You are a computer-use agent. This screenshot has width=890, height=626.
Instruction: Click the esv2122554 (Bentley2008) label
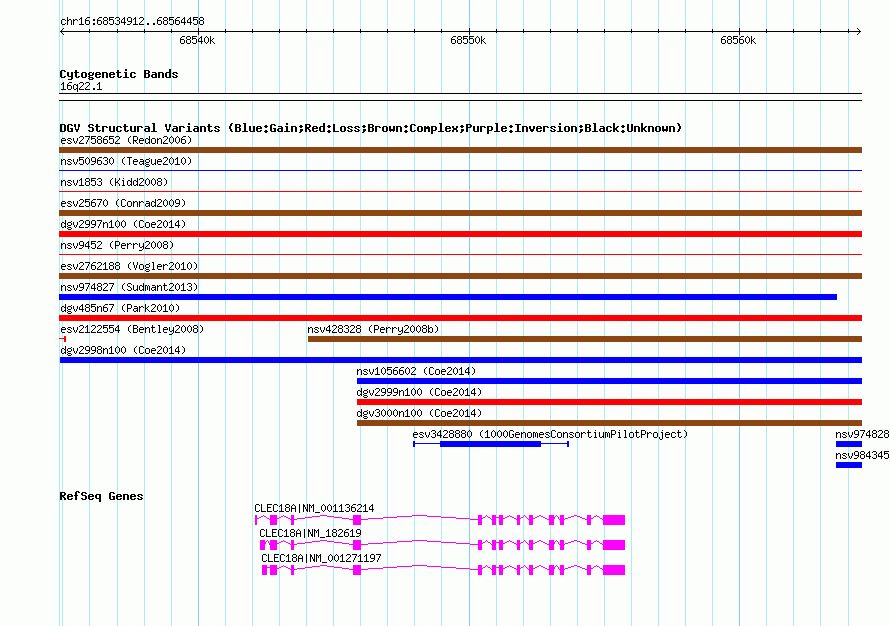click(132, 329)
